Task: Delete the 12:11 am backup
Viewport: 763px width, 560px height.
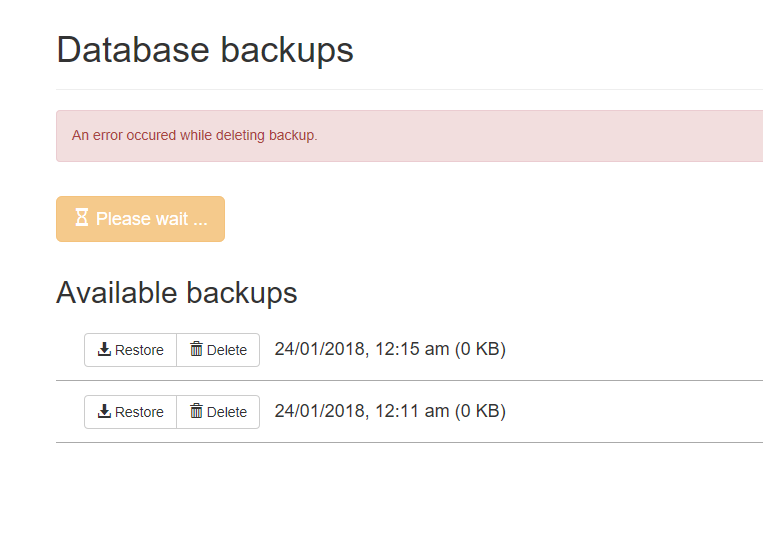Action: tap(218, 412)
